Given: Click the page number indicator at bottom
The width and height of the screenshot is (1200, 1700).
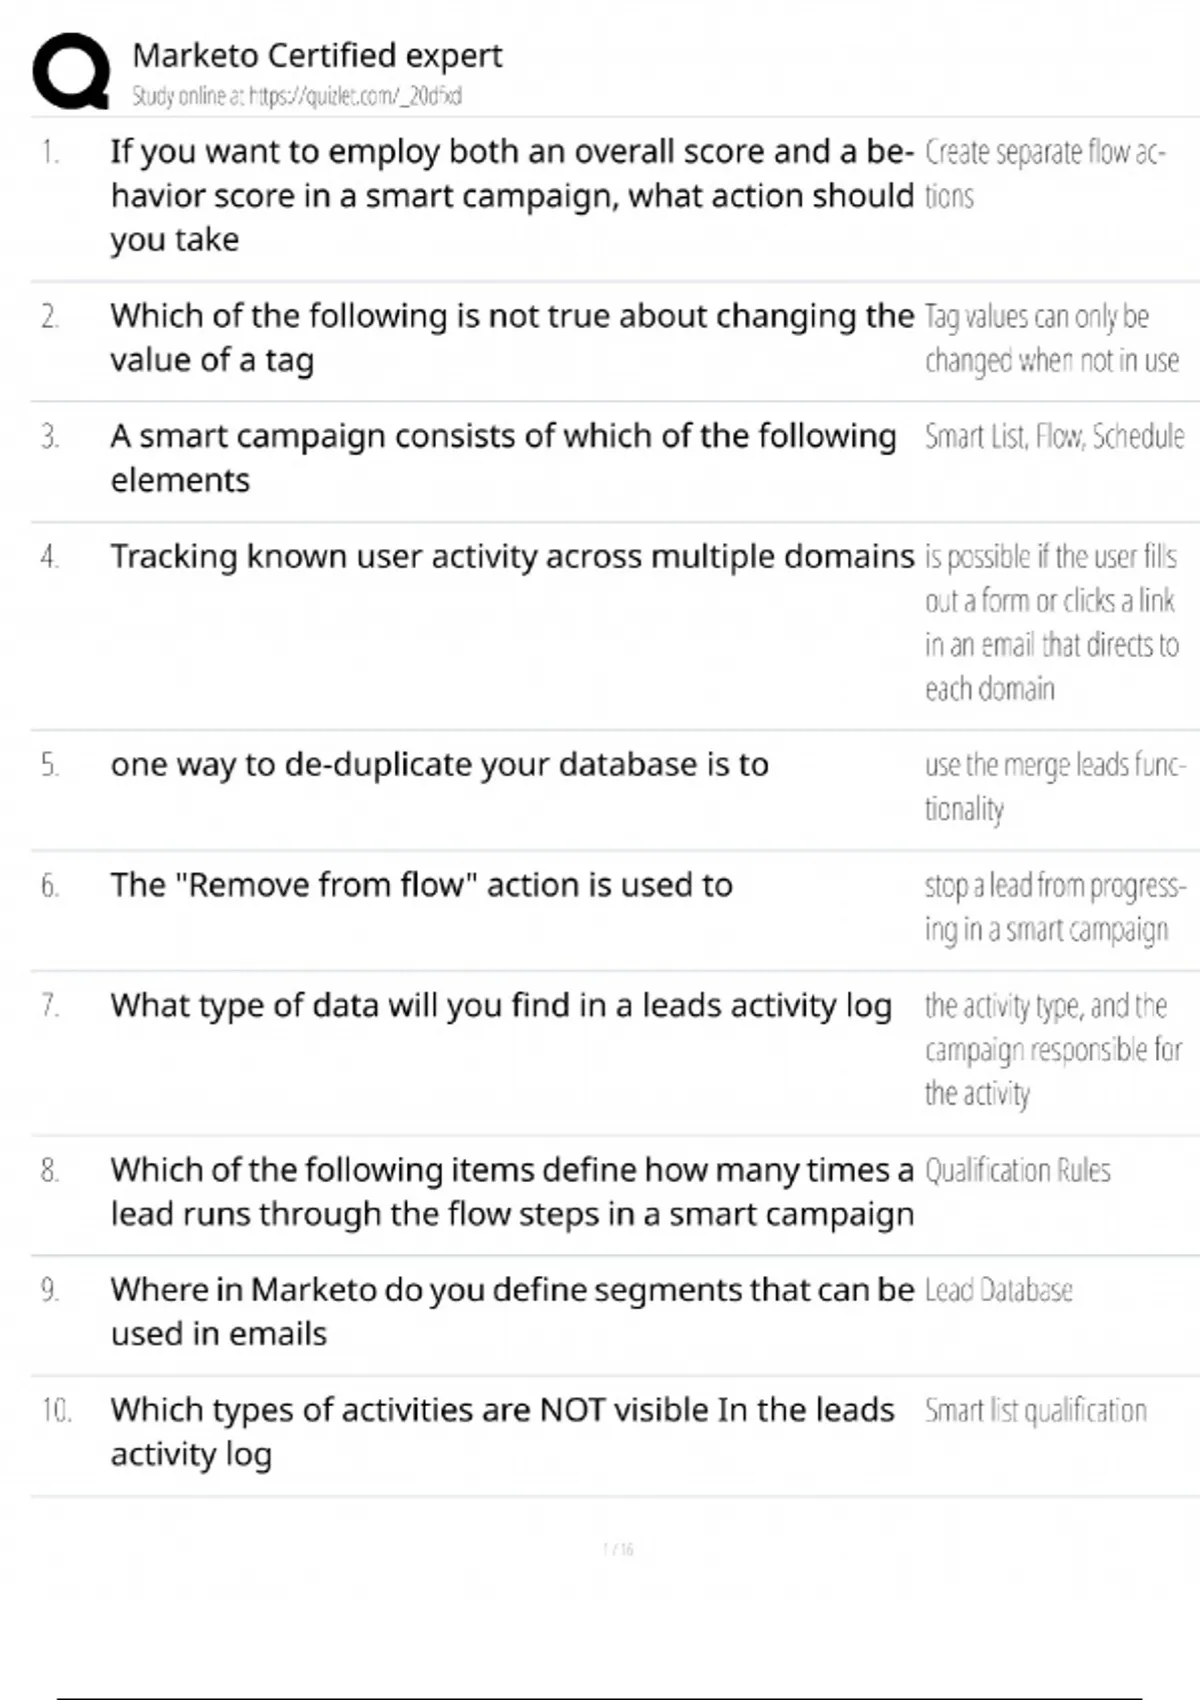Looking at the screenshot, I should click(x=618, y=1549).
